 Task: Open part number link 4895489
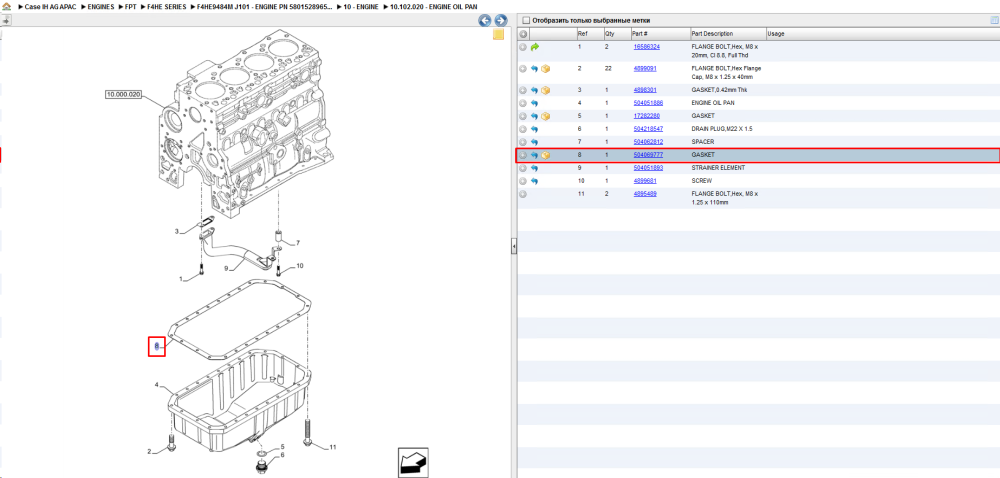(x=645, y=194)
